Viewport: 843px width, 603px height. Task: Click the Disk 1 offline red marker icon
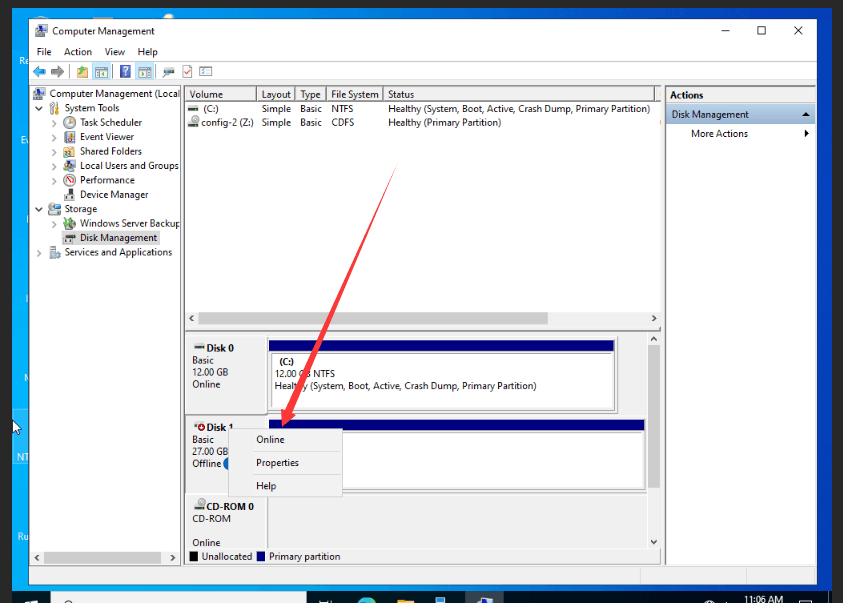tap(199, 427)
